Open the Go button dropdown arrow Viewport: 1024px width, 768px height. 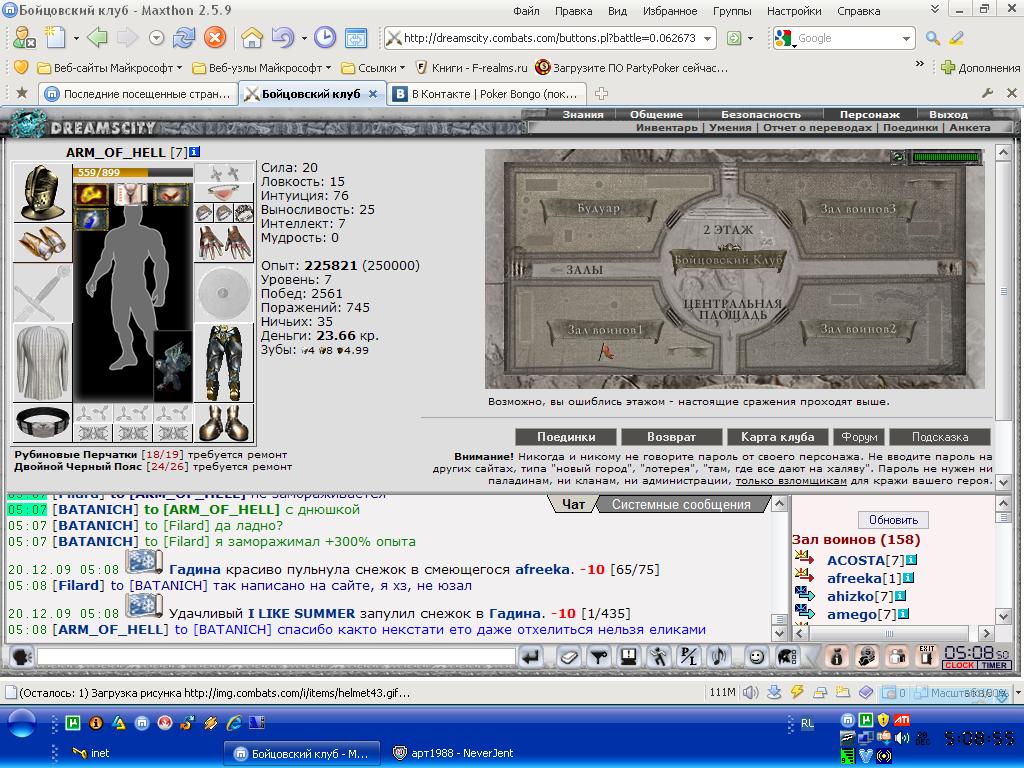pyautogui.click(x=750, y=39)
